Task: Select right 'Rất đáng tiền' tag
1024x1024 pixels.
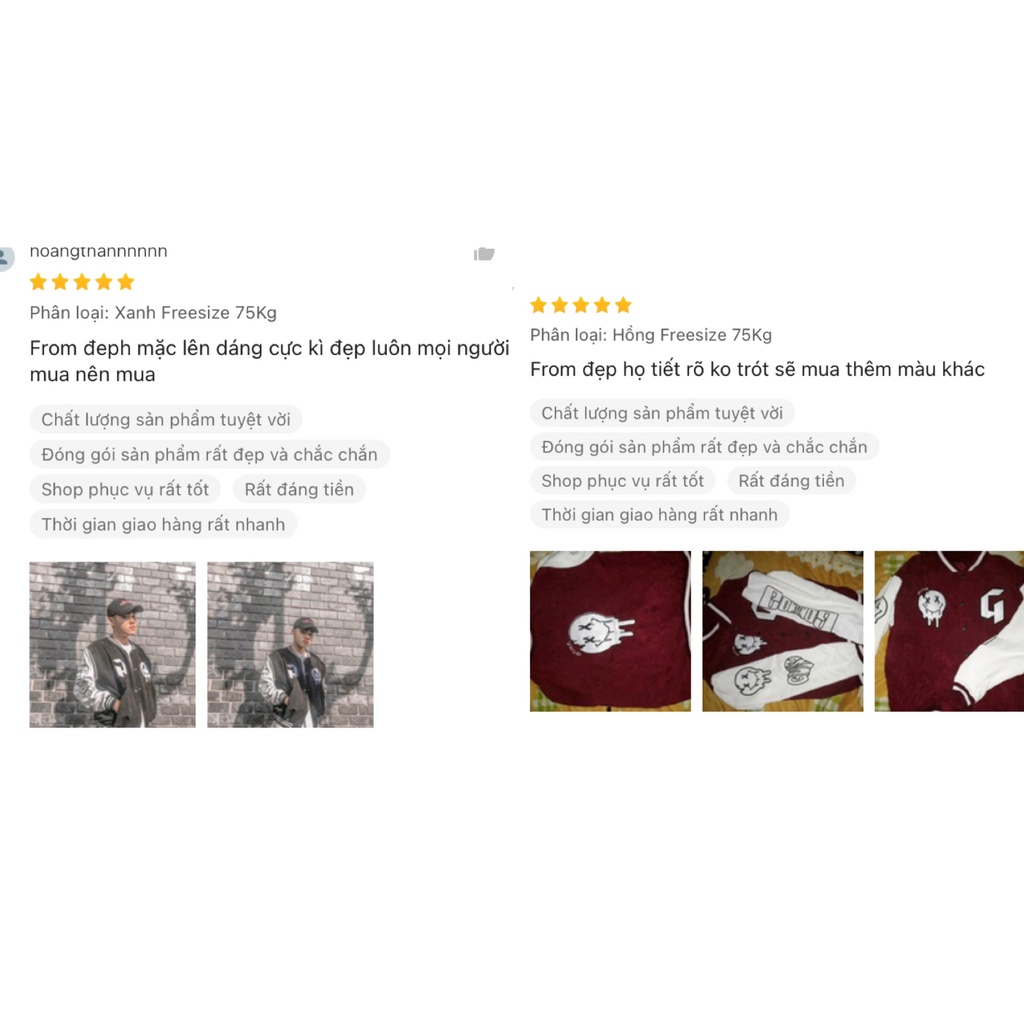Action: 792,481
